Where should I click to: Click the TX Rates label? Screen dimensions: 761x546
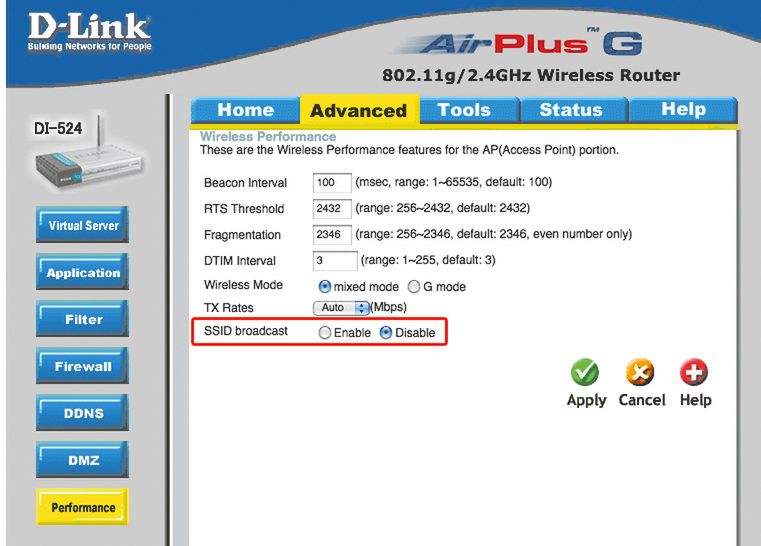(229, 308)
